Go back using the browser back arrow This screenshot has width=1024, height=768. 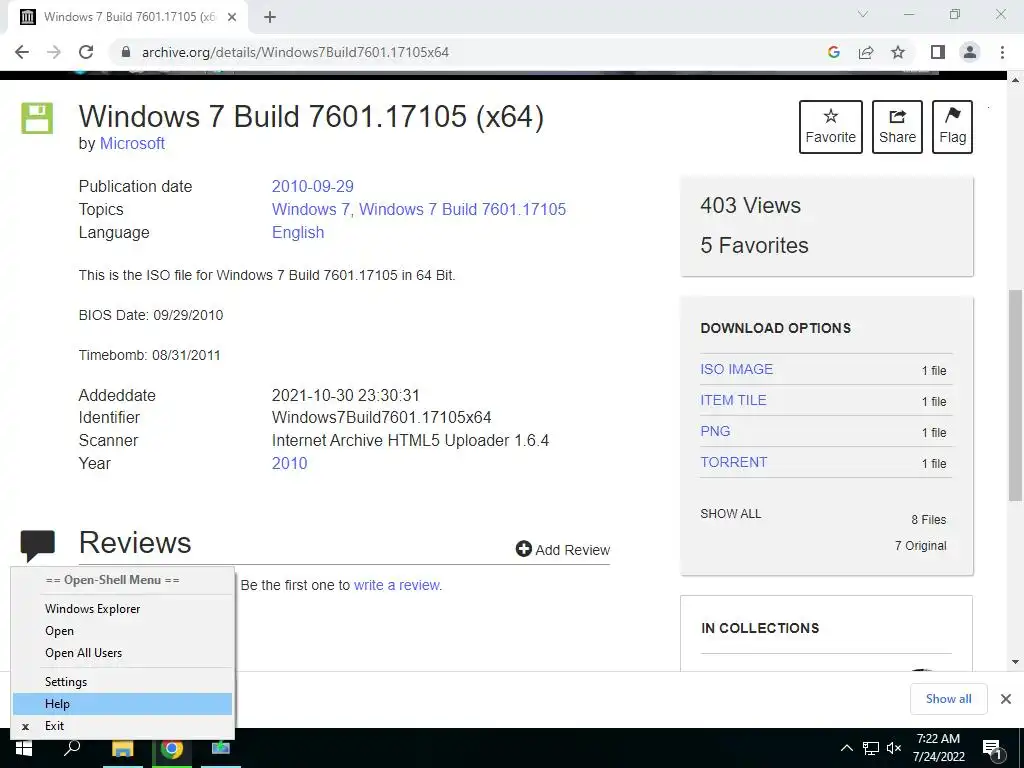[22, 52]
